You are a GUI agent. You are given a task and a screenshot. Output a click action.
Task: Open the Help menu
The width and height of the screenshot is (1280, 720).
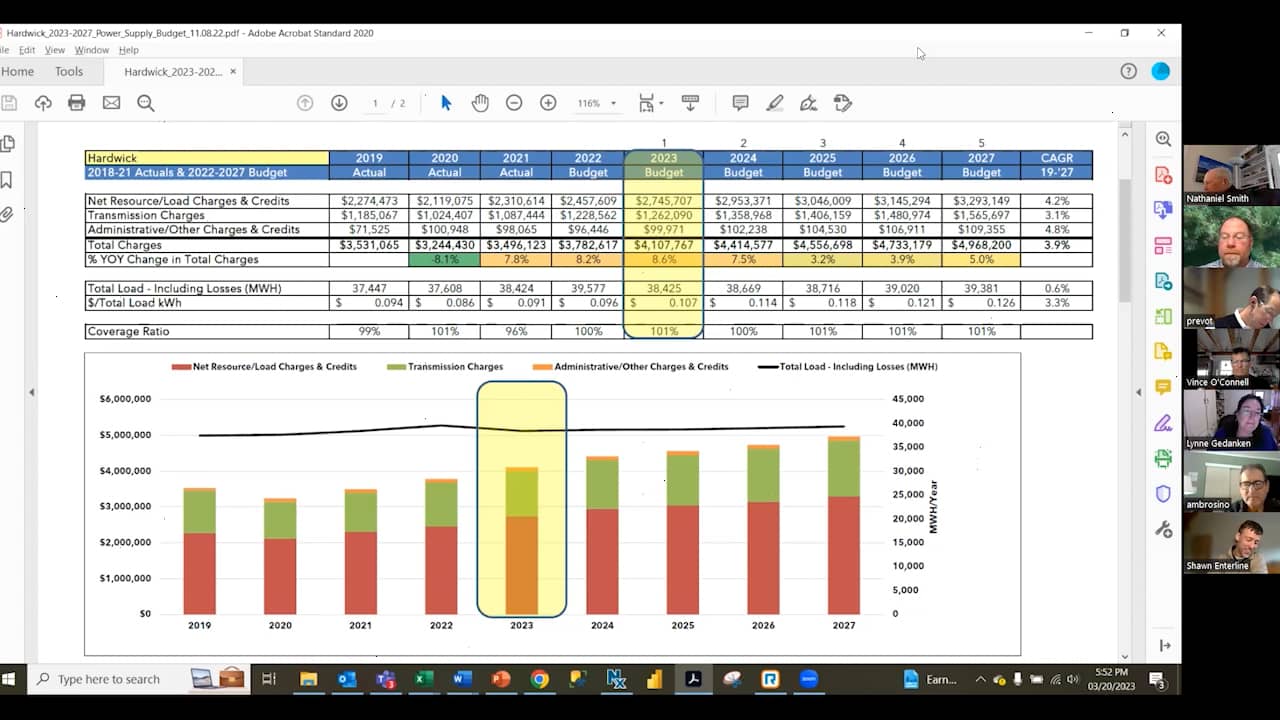pyautogui.click(x=129, y=50)
